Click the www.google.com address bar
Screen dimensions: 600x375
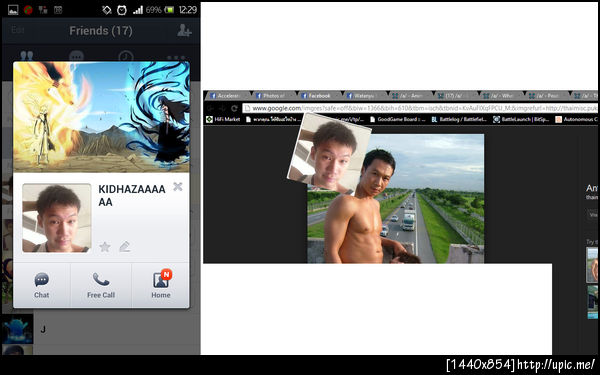click(x=420, y=108)
